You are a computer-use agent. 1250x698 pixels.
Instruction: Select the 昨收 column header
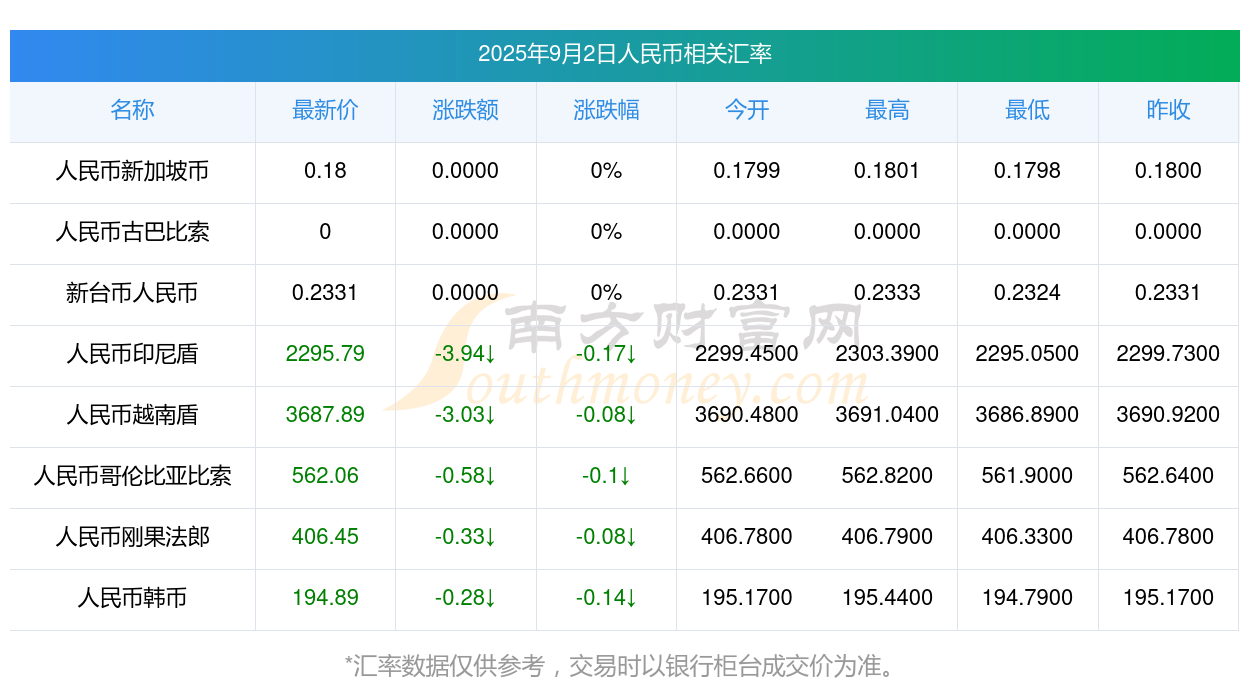point(1168,110)
